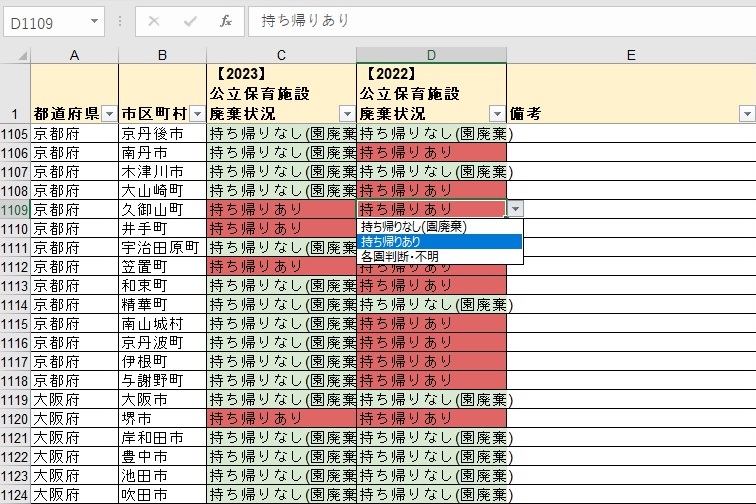Click the 市区町村 header cell text
Viewport: 756px width, 504px height.
pyautogui.click(x=154, y=114)
